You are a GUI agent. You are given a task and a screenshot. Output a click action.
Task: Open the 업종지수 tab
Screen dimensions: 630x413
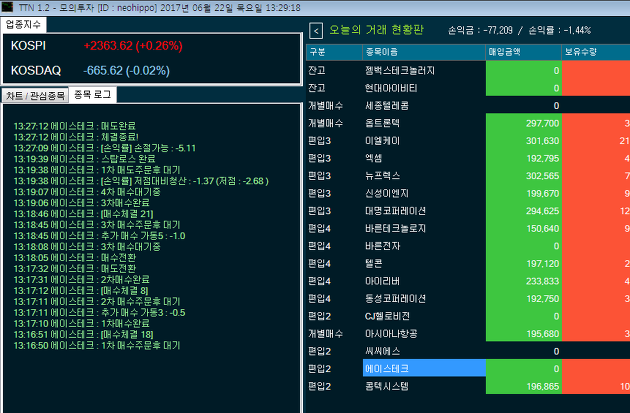coord(23,25)
